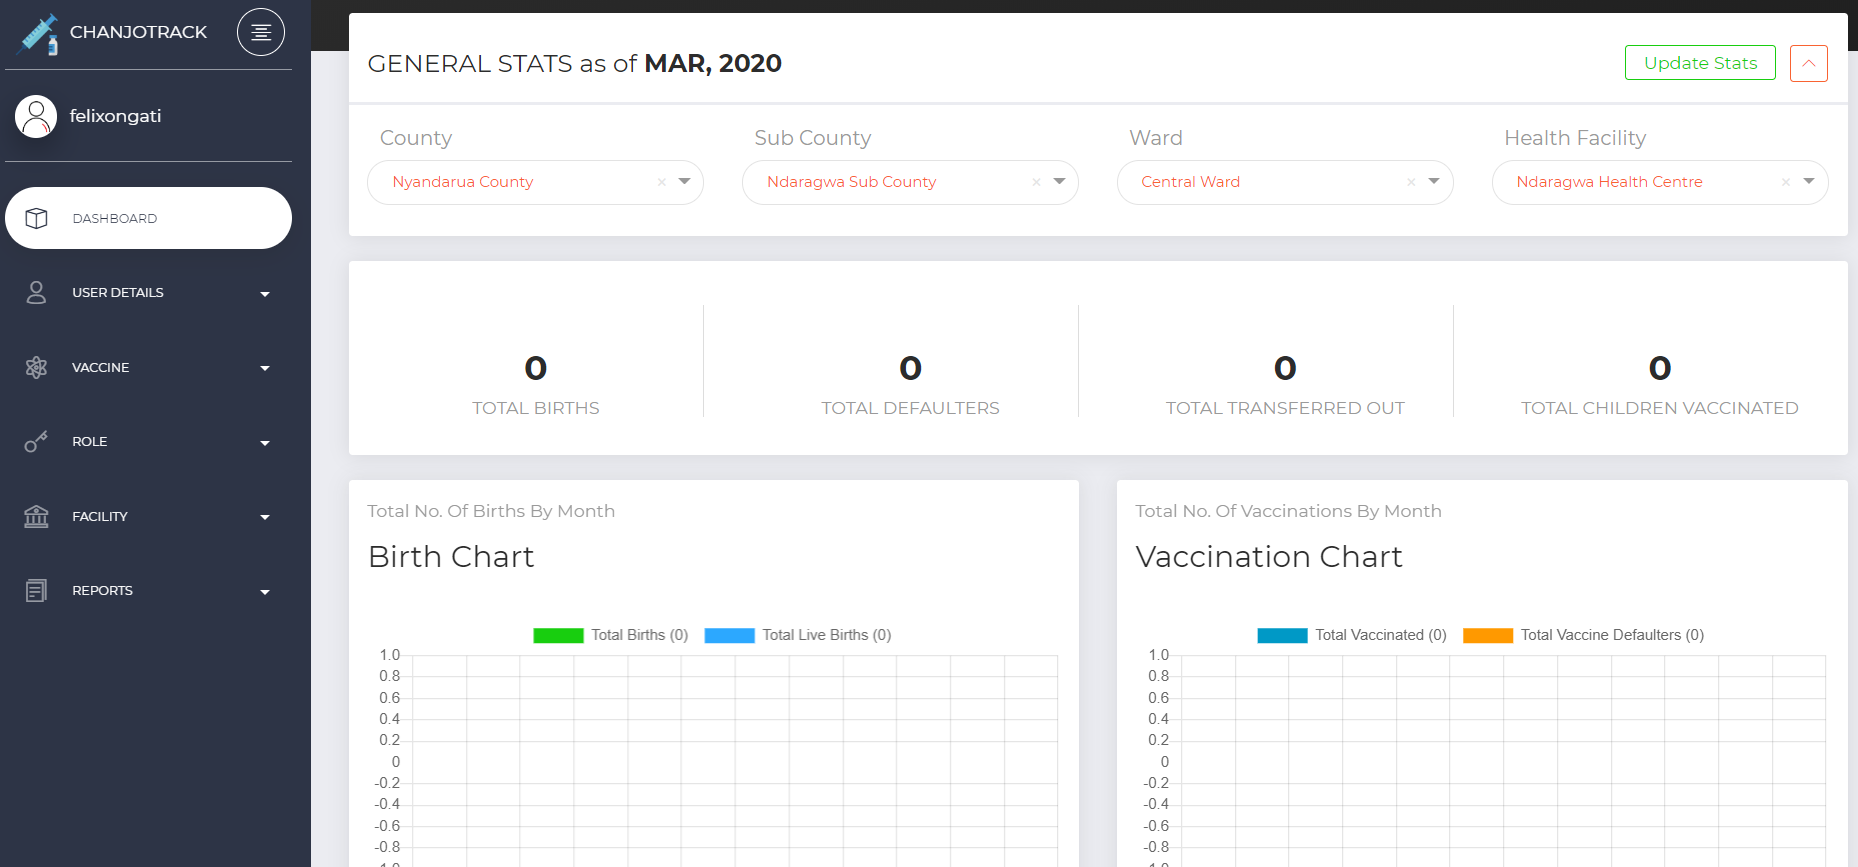Image resolution: width=1858 pixels, height=867 pixels.
Task: Click the ChanjoTrack syringe logo icon
Action: [39, 34]
